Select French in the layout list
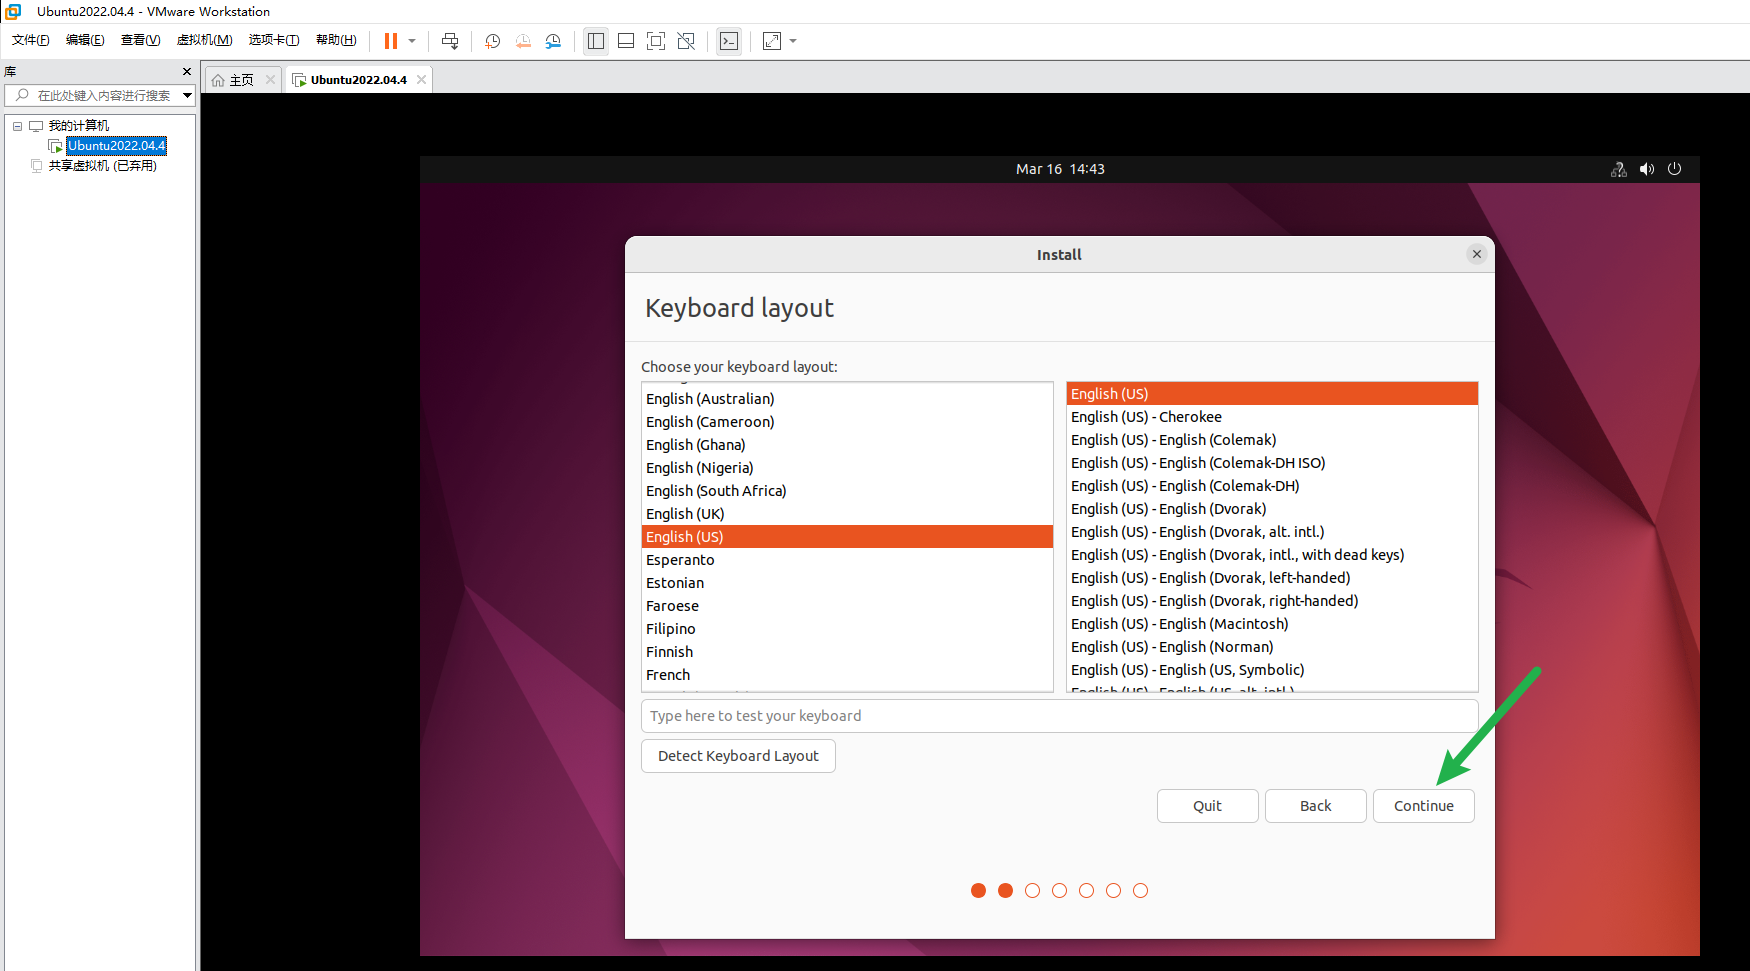This screenshot has height=971, width=1750. [847, 675]
